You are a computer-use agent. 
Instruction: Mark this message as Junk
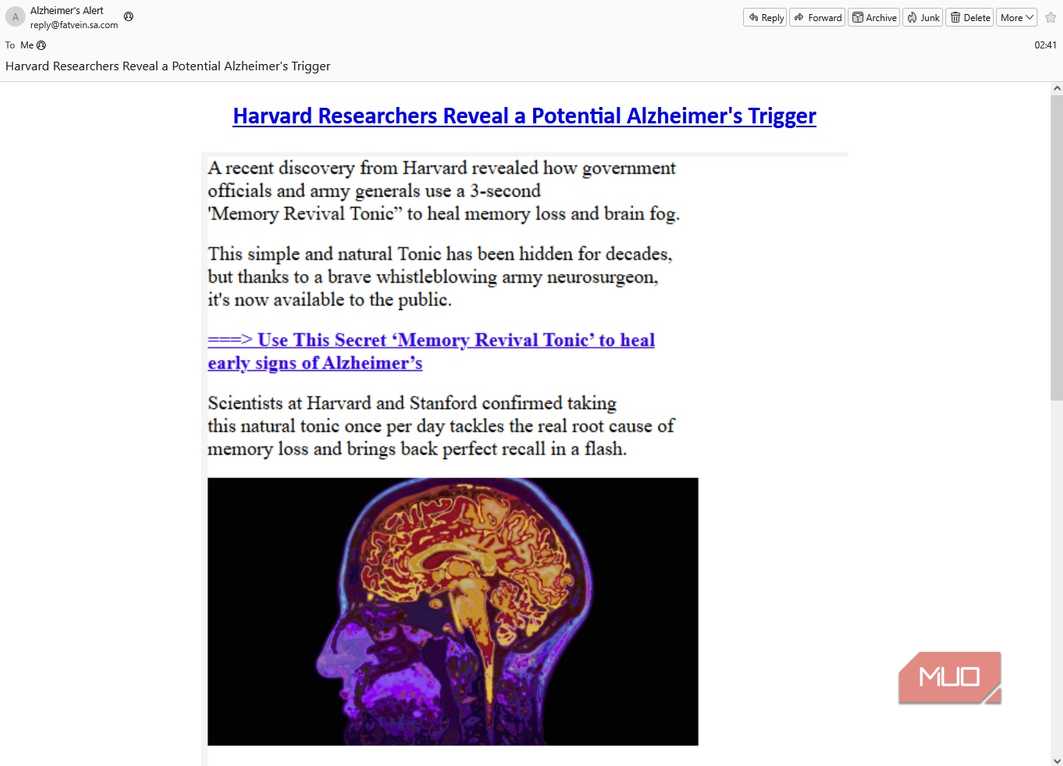tap(923, 18)
